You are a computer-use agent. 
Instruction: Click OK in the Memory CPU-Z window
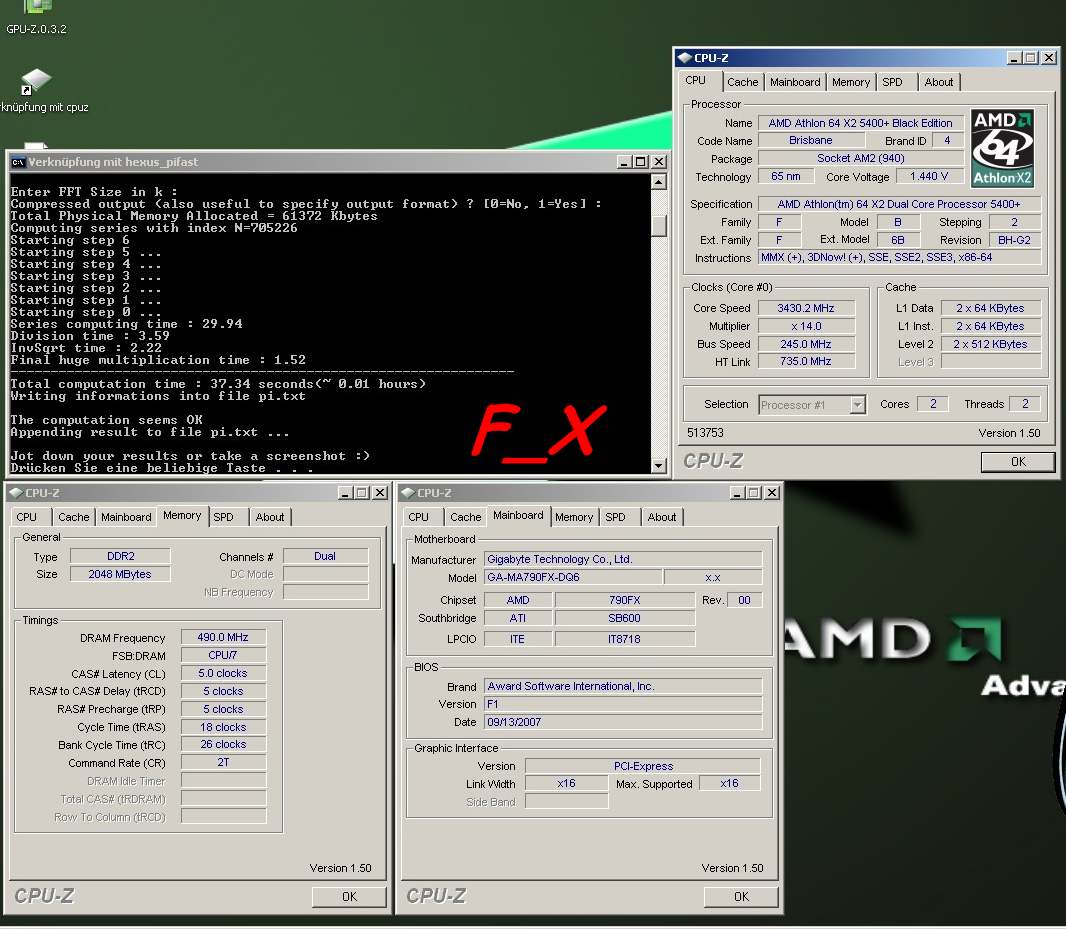349,897
